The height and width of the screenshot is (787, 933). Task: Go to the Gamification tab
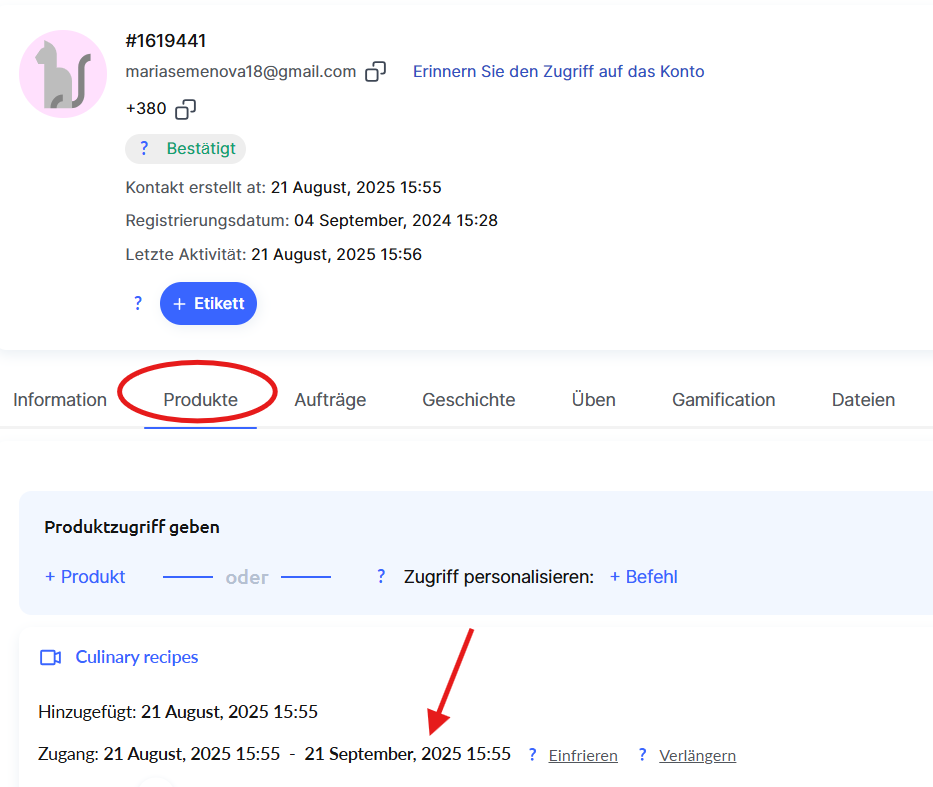(x=724, y=400)
